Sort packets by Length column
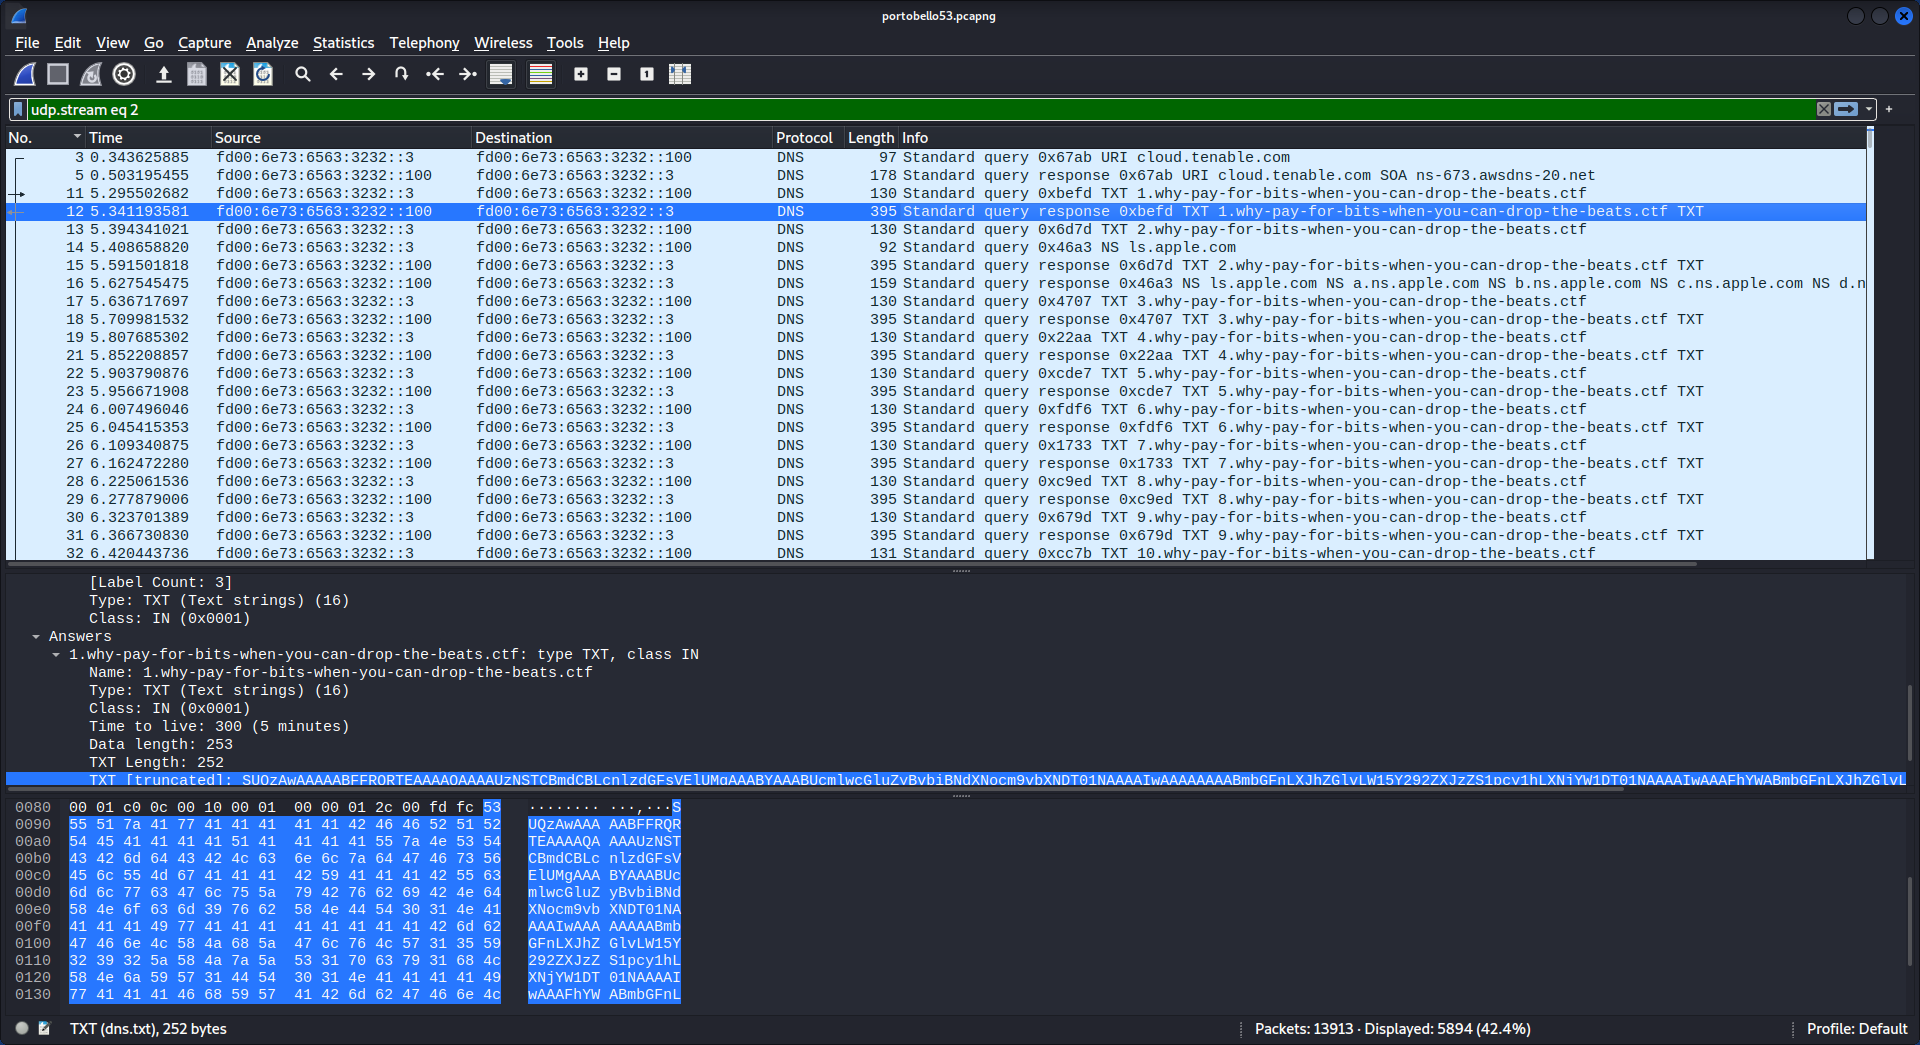Image resolution: width=1920 pixels, height=1045 pixels. click(871, 138)
